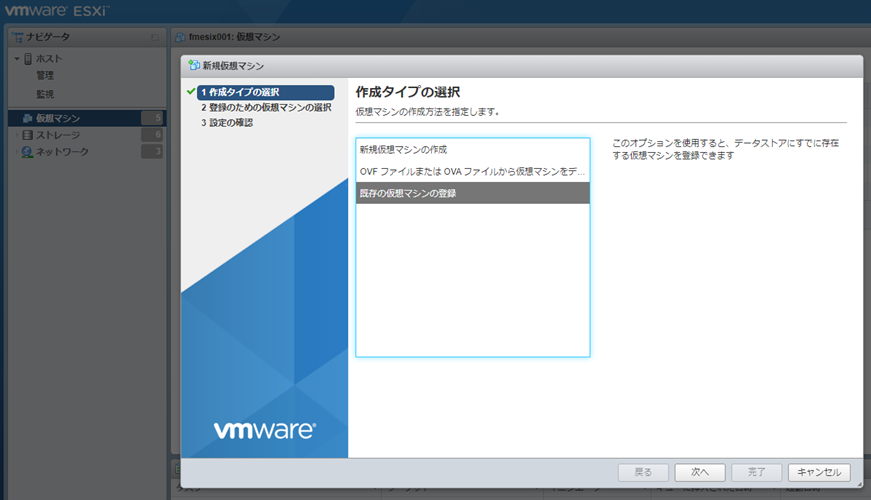The height and width of the screenshot is (500, 871).
Task: Click the storage (ストレージ) icon in navigator
Action: (27, 135)
